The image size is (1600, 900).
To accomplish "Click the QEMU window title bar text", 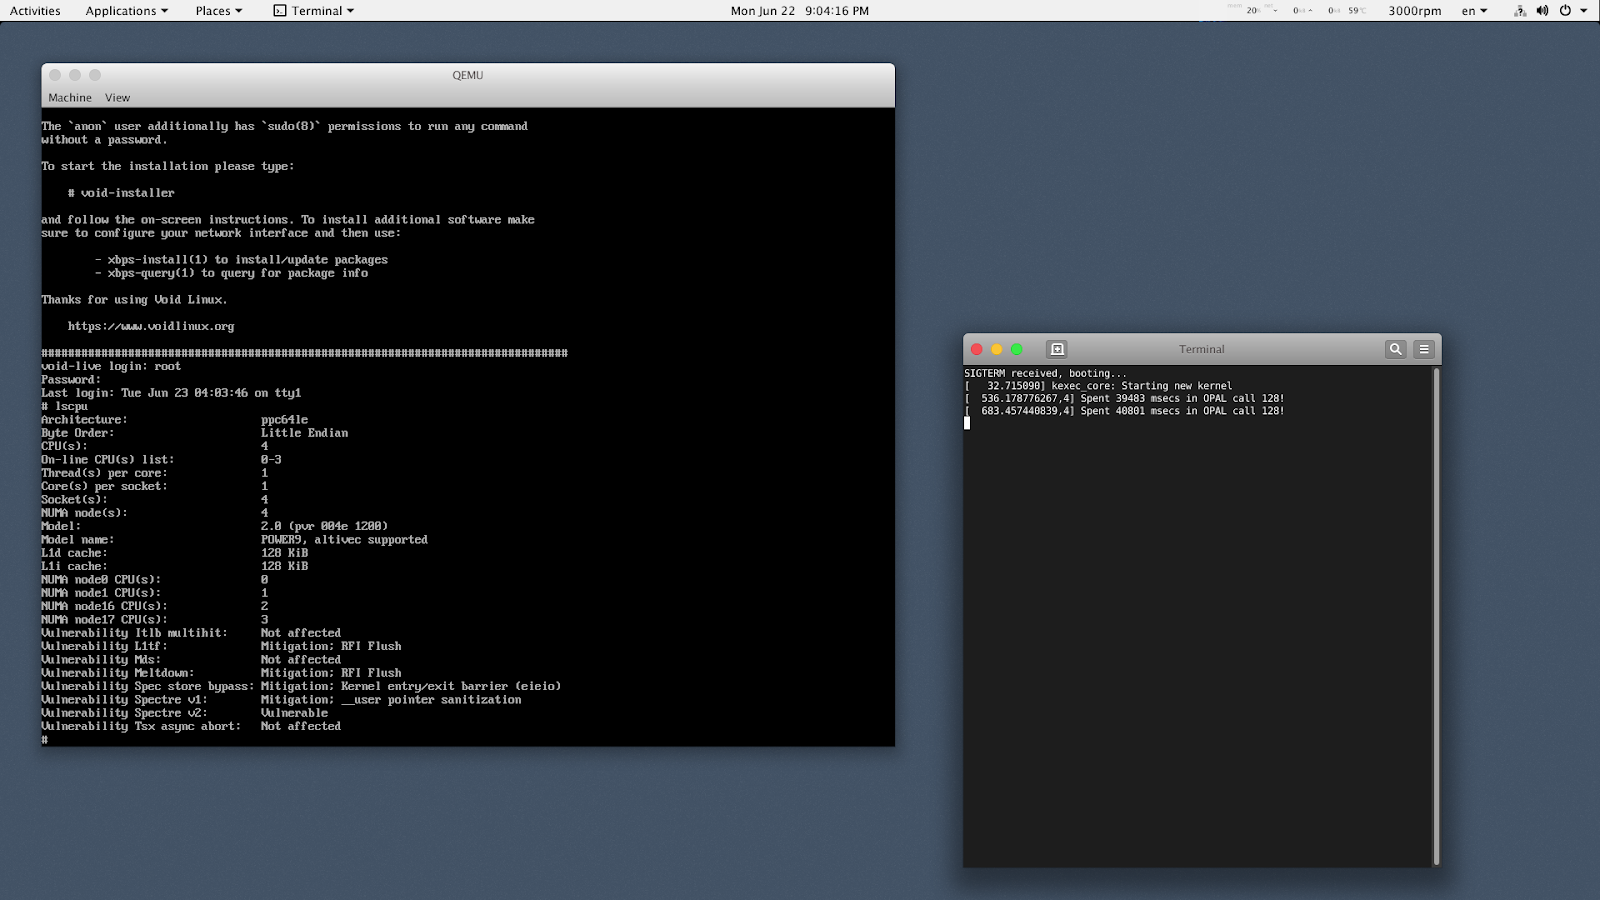I will [468, 75].
